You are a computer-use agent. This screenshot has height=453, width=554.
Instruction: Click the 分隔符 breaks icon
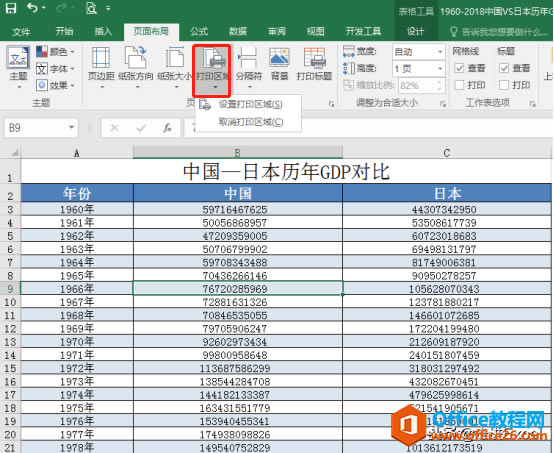pyautogui.click(x=248, y=58)
